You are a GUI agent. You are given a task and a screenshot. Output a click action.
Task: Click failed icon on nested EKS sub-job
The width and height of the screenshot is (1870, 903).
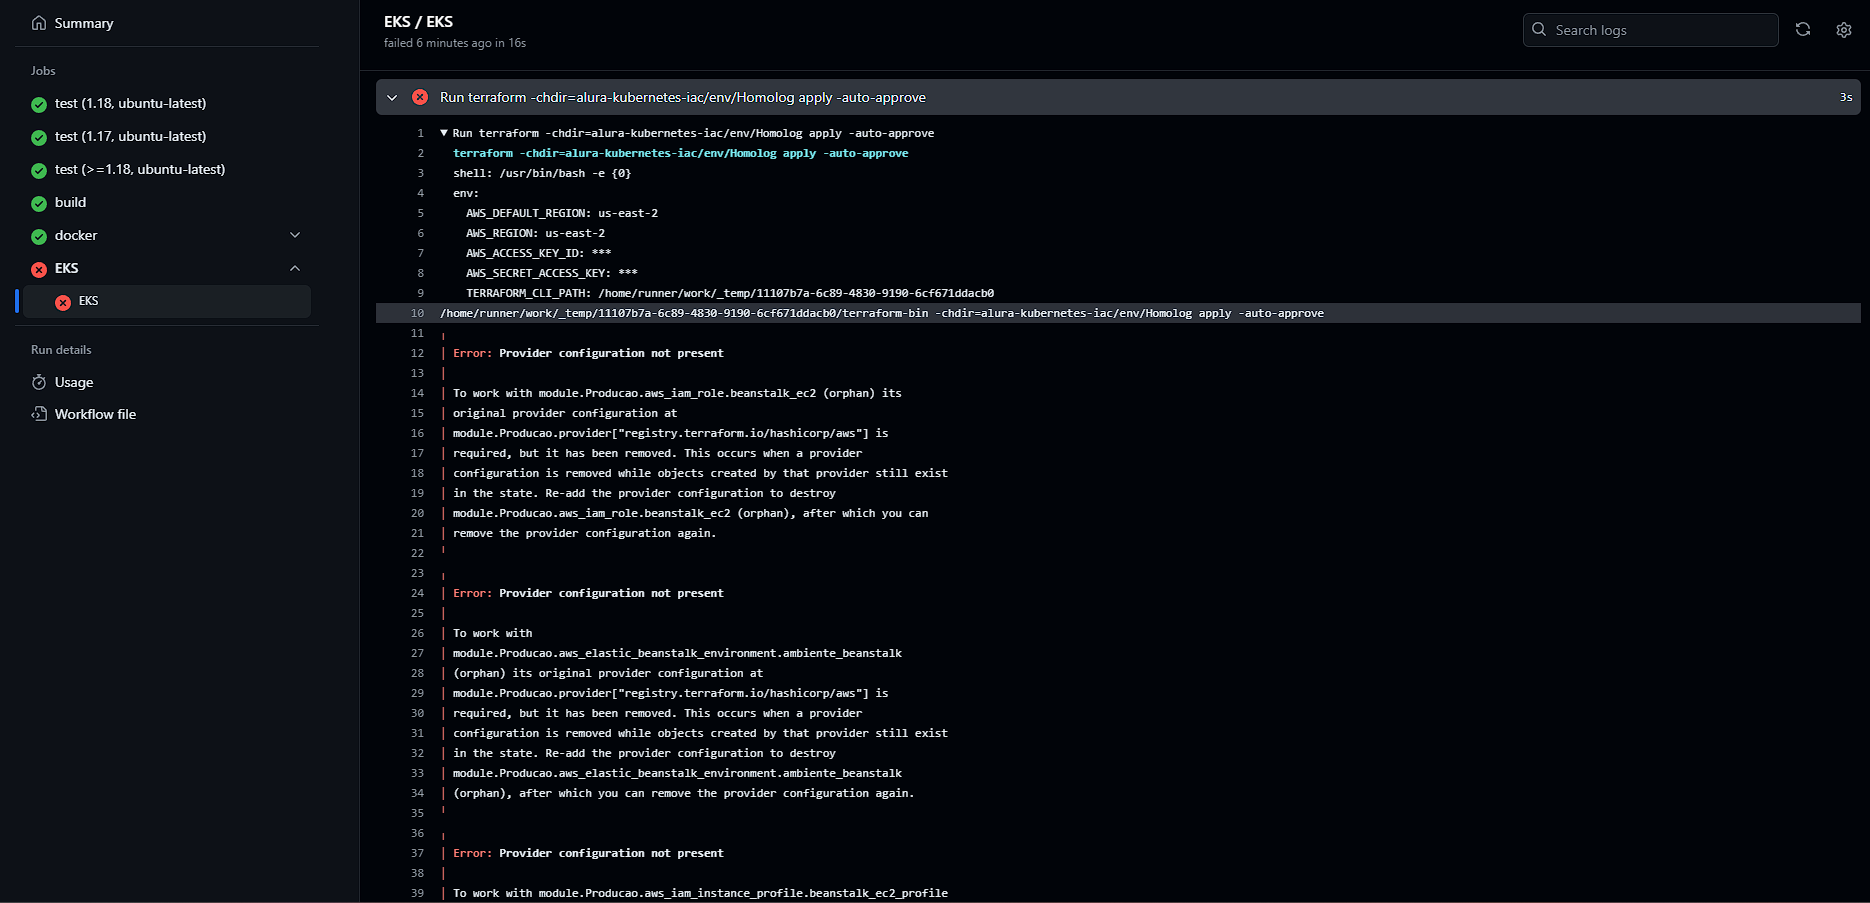click(63, 302)
